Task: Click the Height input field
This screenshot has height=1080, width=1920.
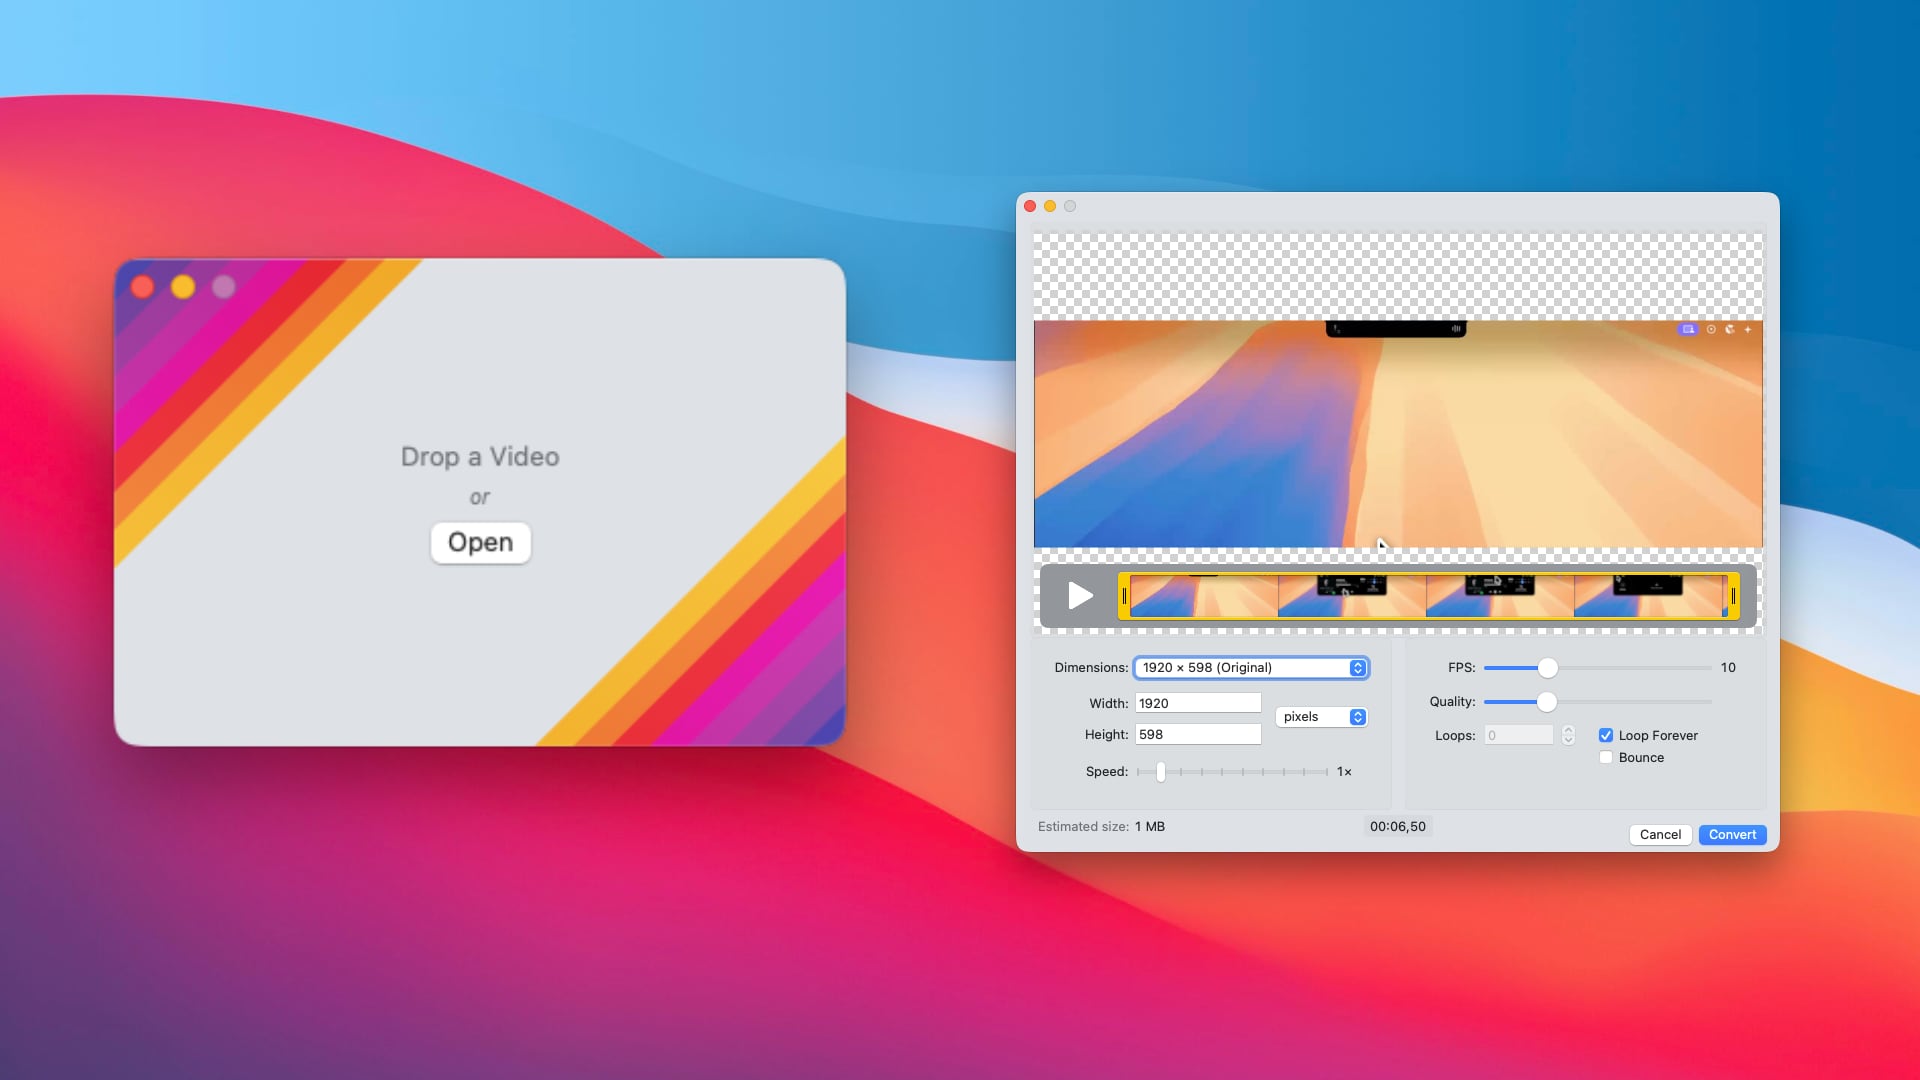Action: click(1198, 735)
